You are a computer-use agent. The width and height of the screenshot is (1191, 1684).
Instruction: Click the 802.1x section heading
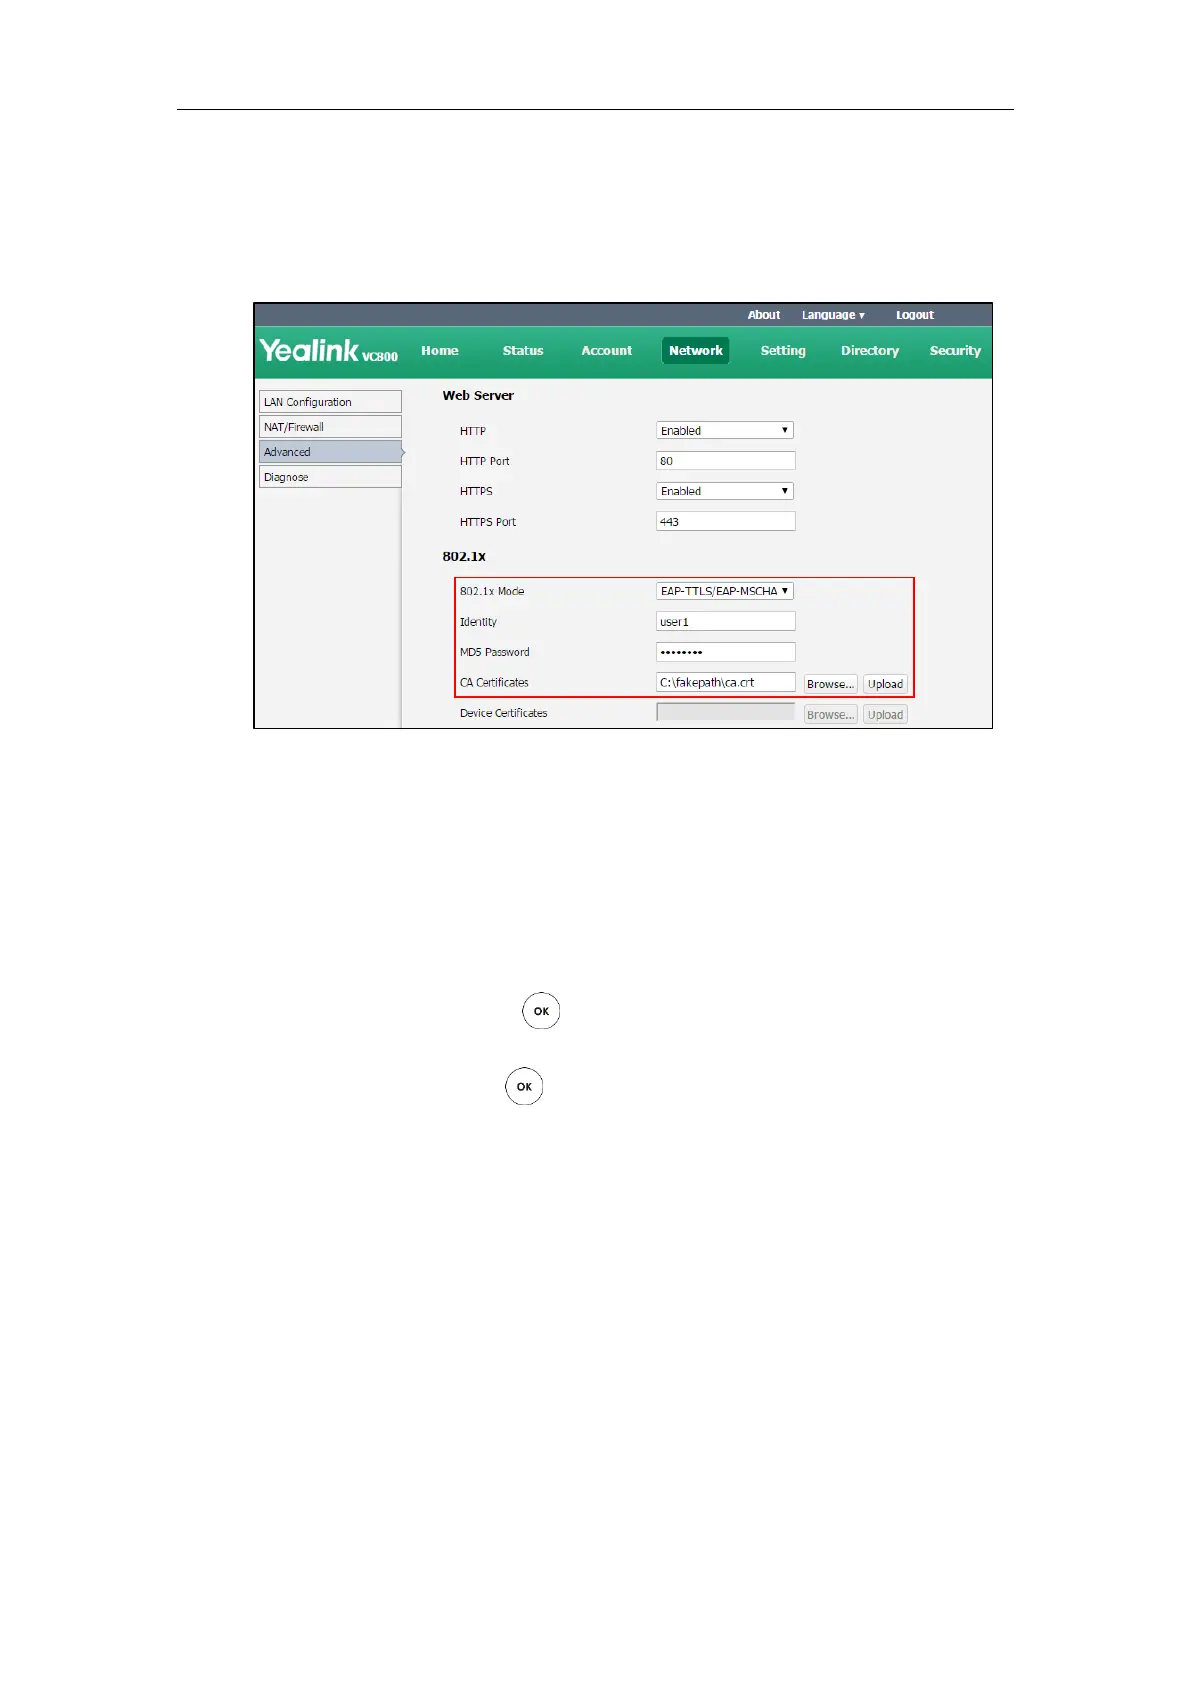coord(464,557)
